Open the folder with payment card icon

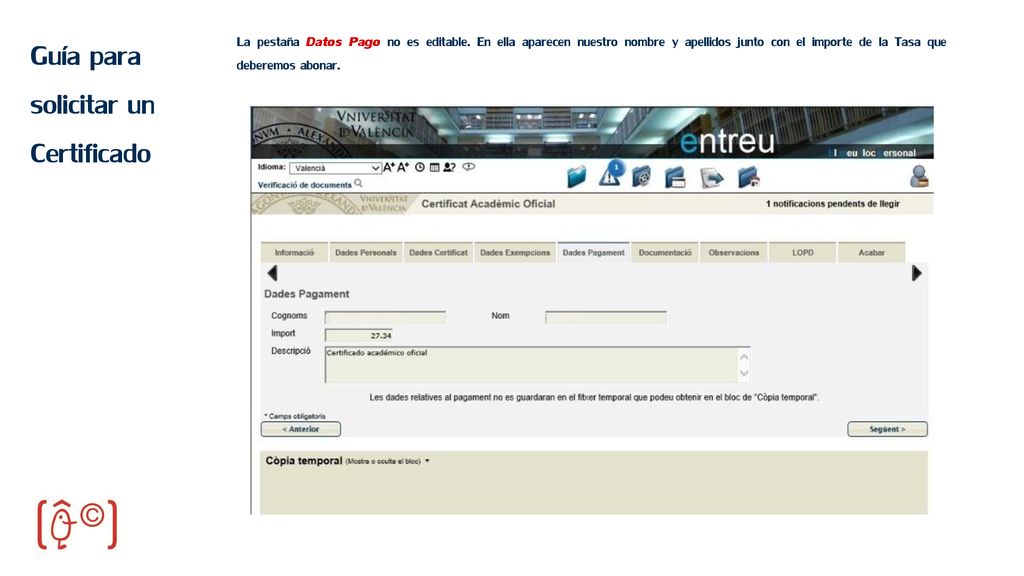(x=675, y=177)
